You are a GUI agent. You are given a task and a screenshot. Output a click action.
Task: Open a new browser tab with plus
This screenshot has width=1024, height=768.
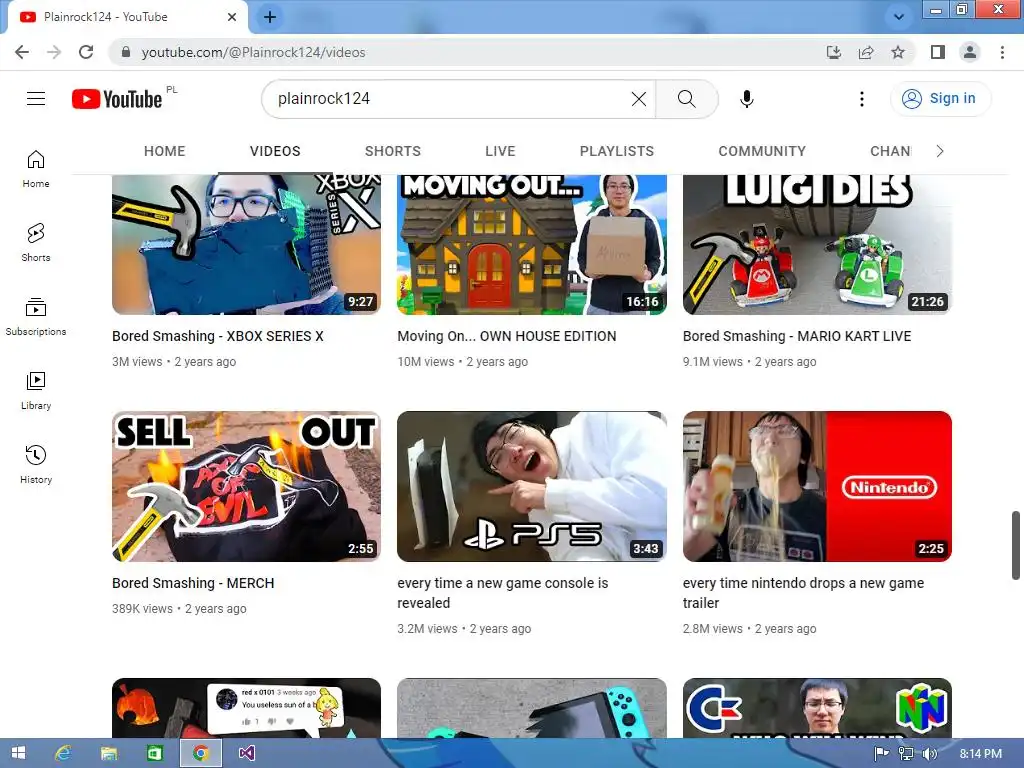click(270, 17)
